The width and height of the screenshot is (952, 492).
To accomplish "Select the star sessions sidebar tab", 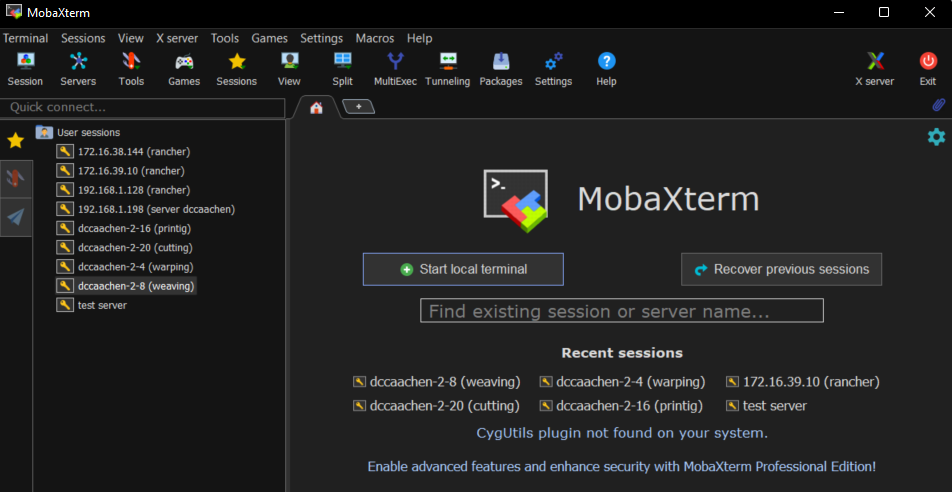I will pos(15,140).
